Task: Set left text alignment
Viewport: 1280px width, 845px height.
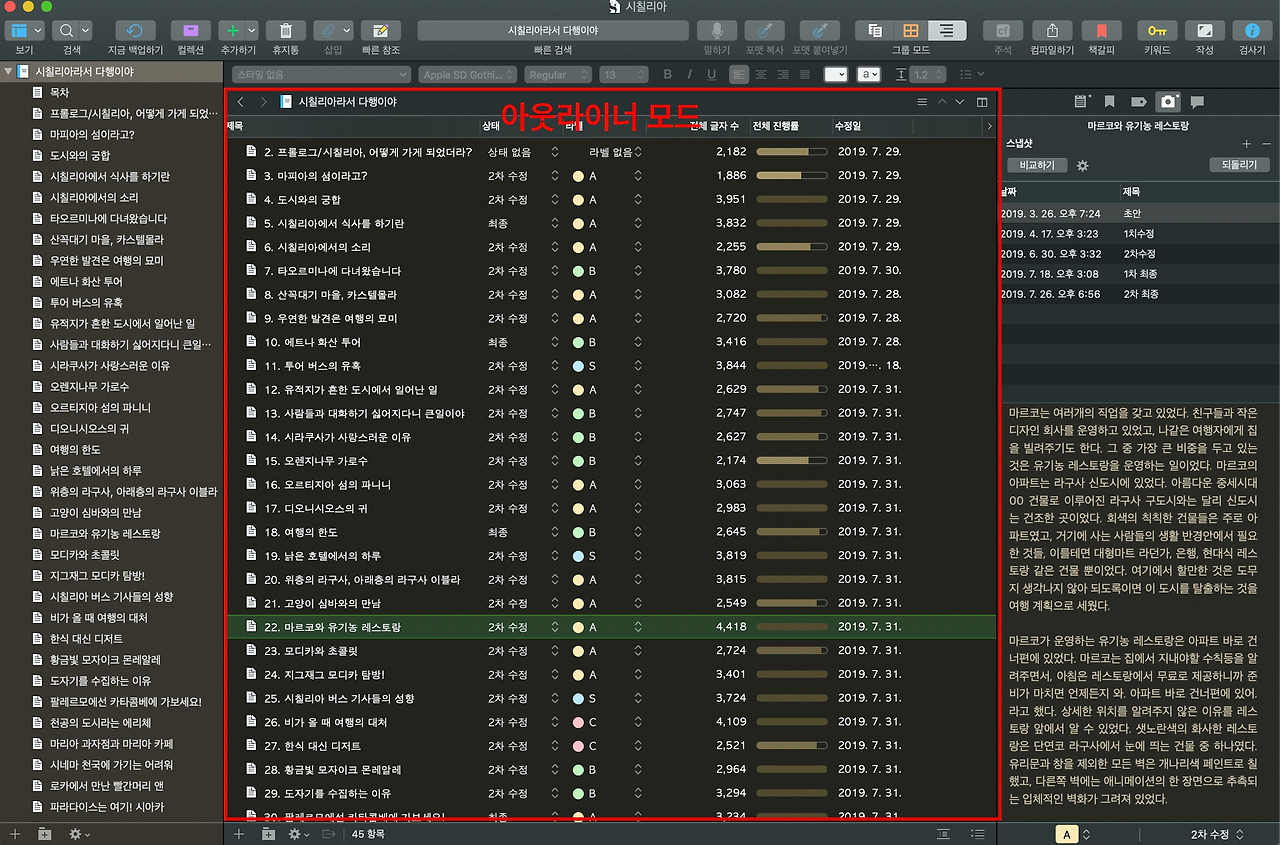Action: click(739, 74)
